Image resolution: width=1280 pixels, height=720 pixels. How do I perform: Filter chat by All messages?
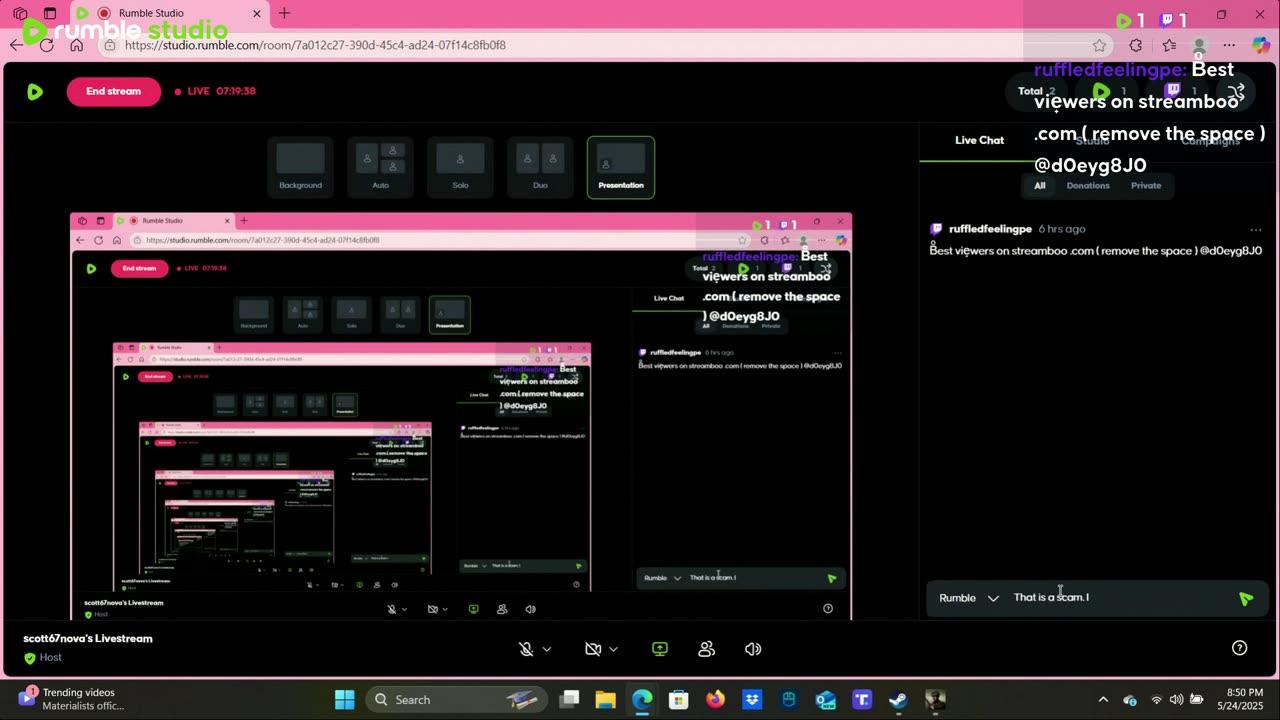pyautogui.click(x=1040, y=185)
